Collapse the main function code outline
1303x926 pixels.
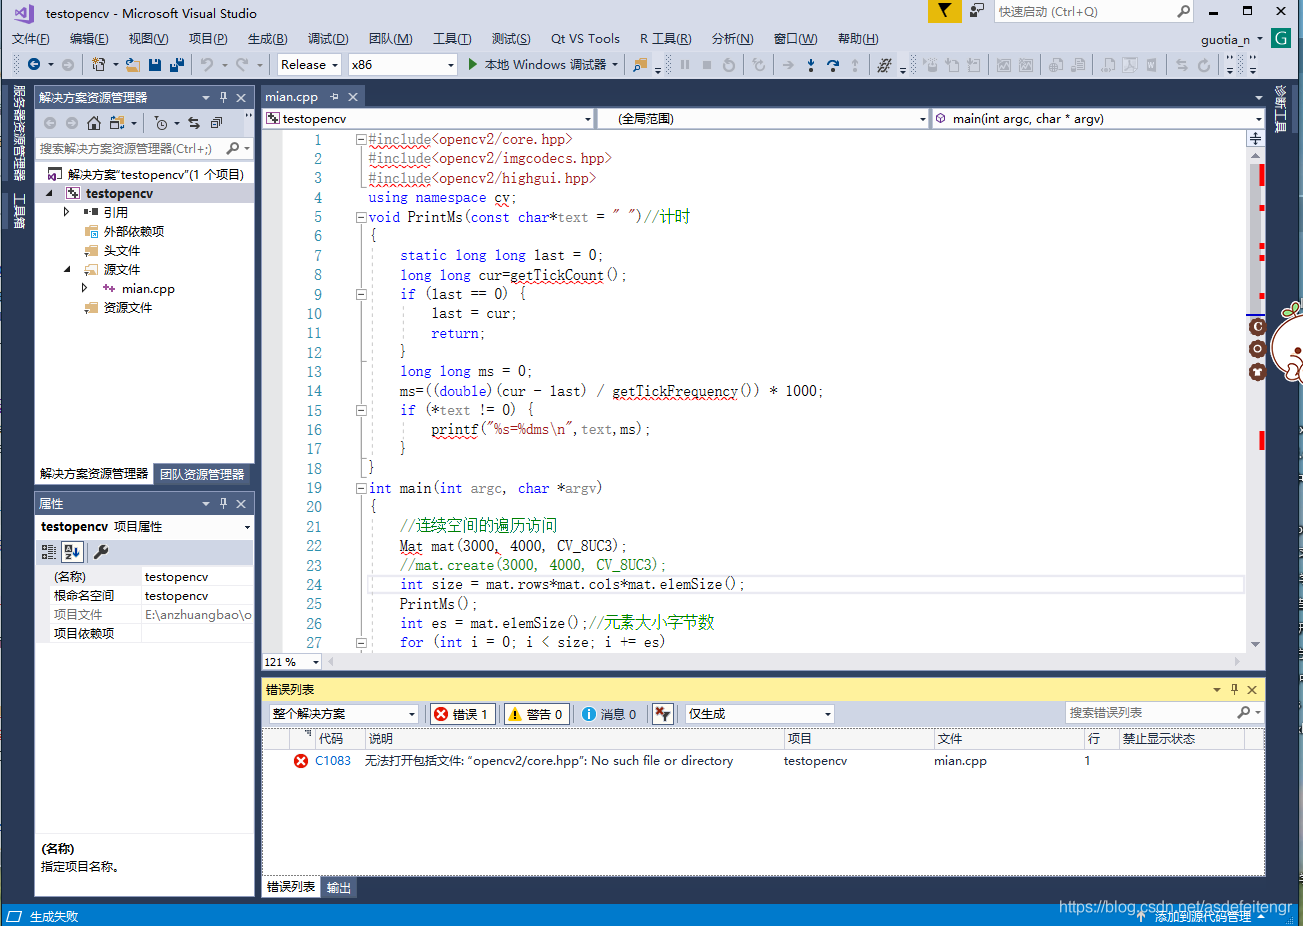[361, 488]
